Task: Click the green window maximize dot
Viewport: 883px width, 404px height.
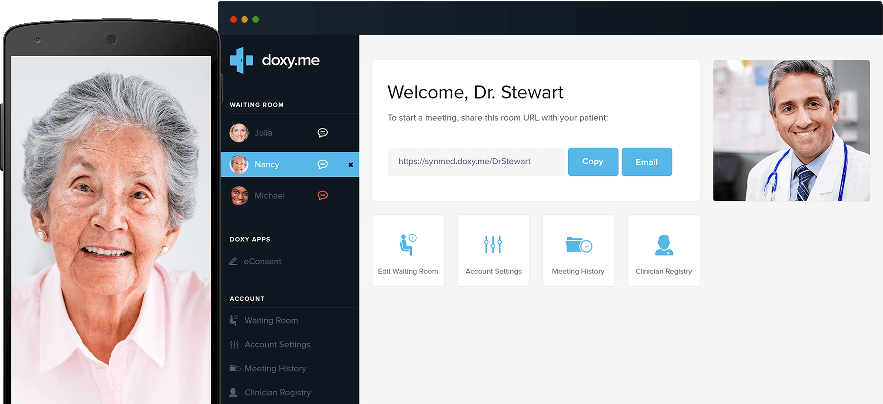Action: [x=256, y=19]
